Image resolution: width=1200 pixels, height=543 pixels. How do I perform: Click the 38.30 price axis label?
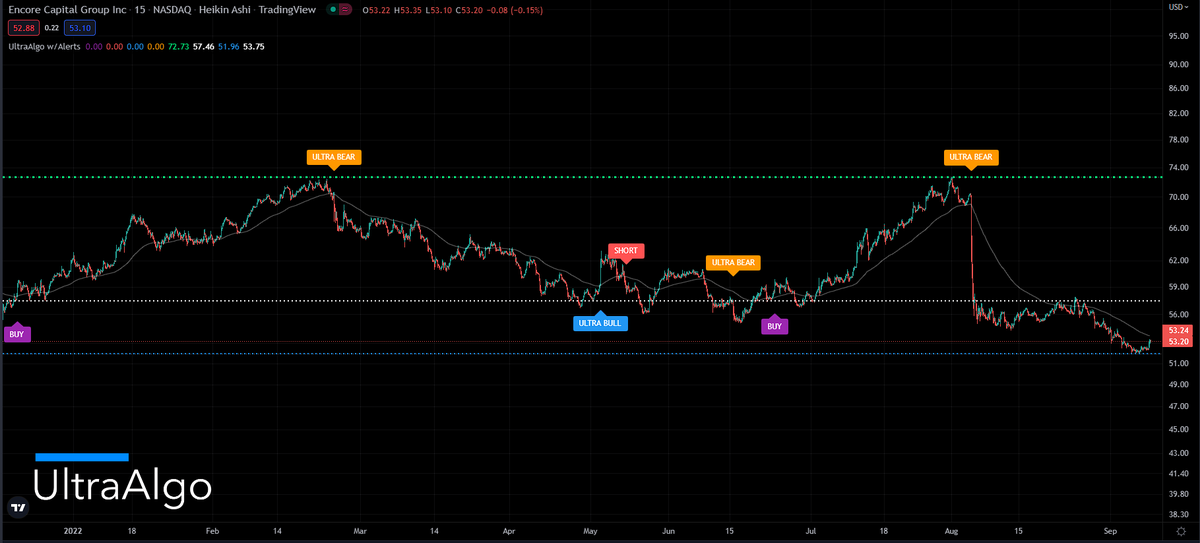point(1177,512)
